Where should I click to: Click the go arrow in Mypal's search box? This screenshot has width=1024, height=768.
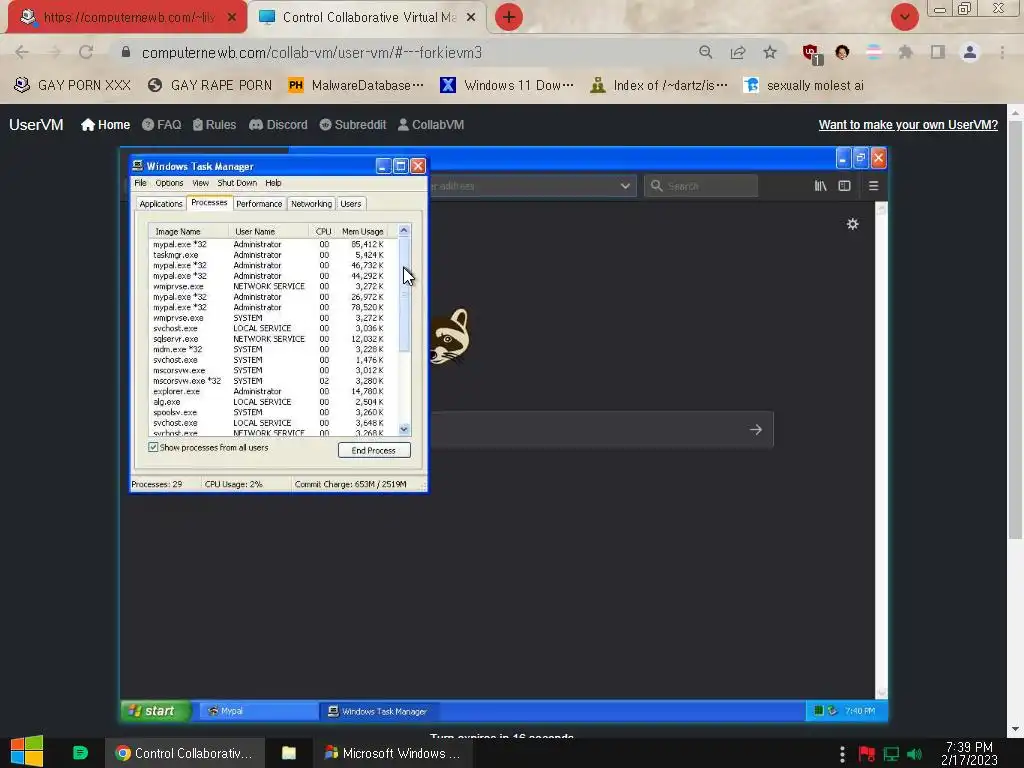point(756,430)
